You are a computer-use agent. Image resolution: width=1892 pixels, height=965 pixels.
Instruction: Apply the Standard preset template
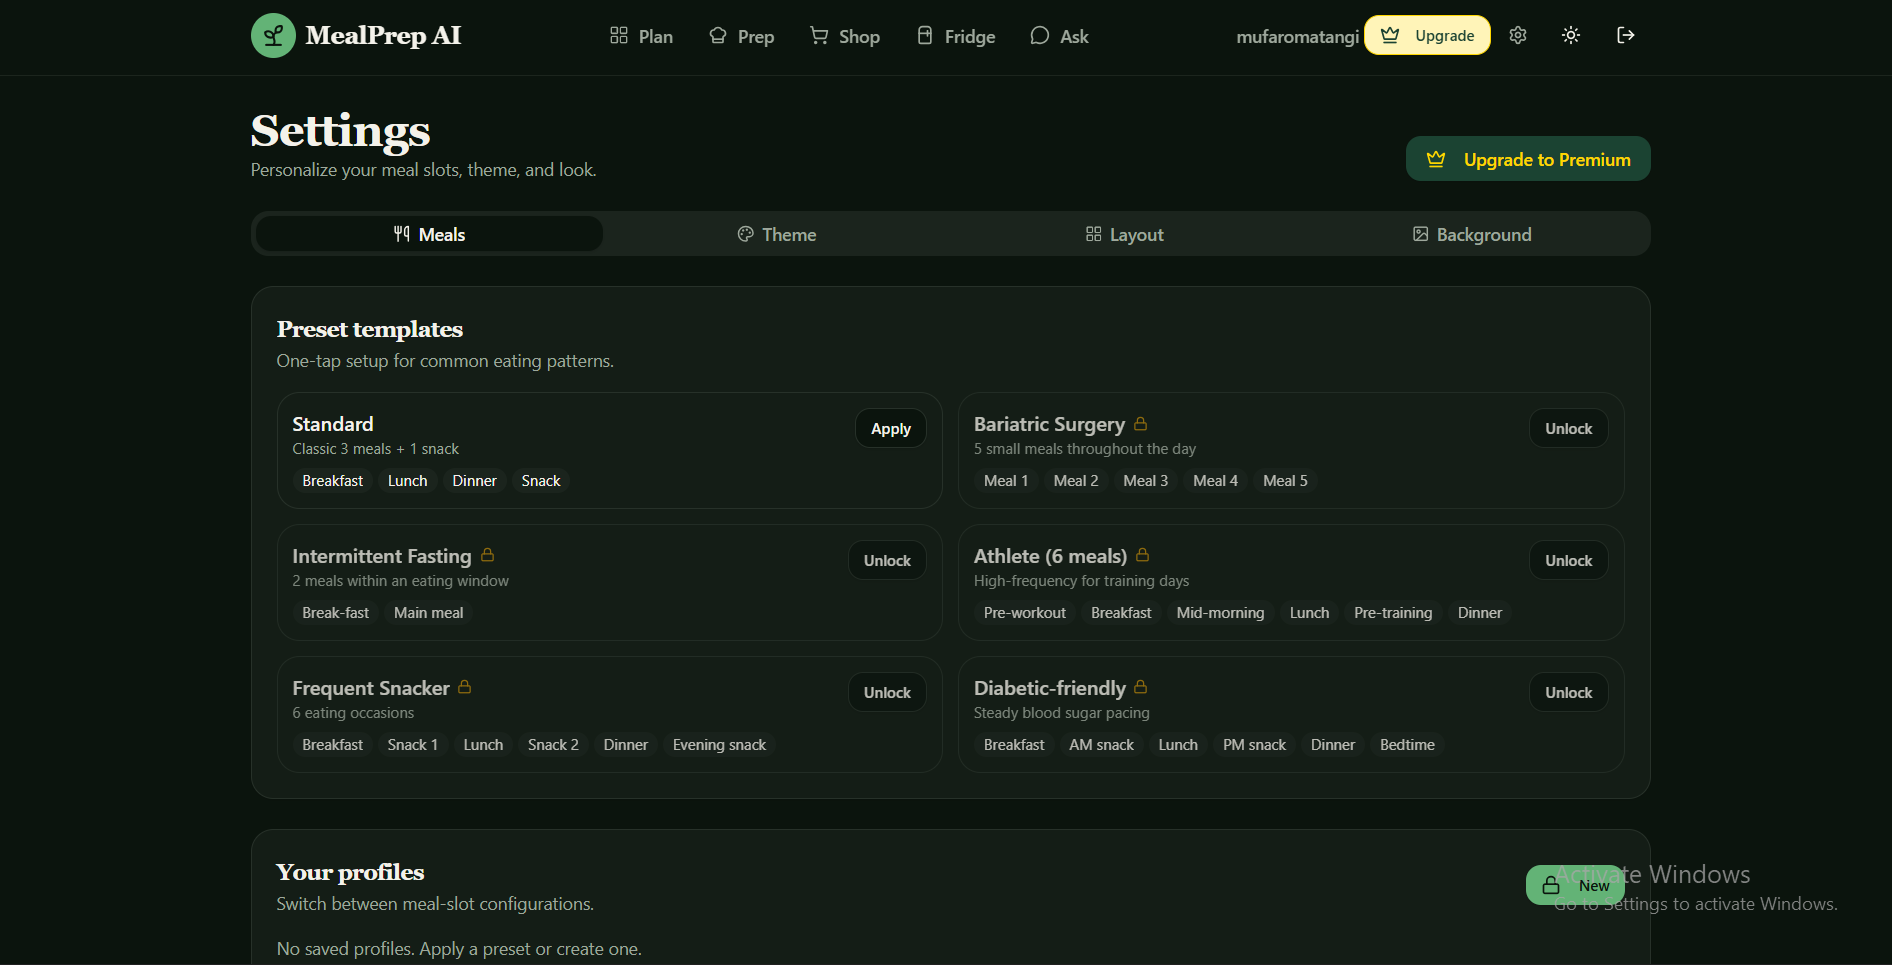point(891,428)
